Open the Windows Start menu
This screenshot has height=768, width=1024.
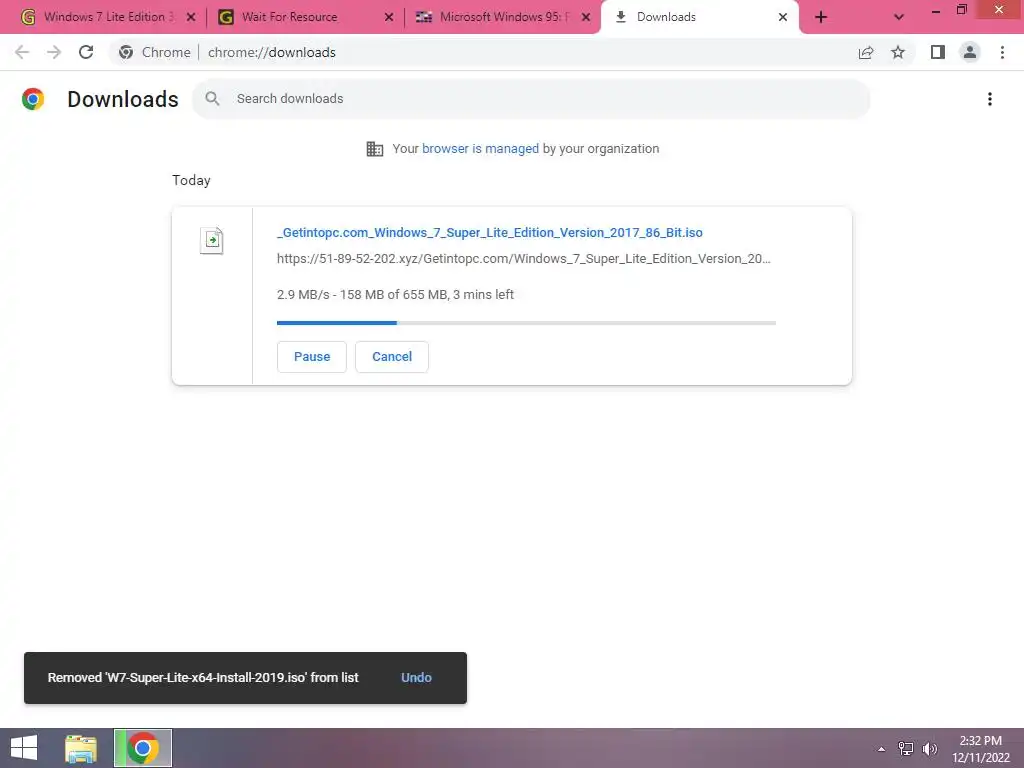tap(24, 748)
